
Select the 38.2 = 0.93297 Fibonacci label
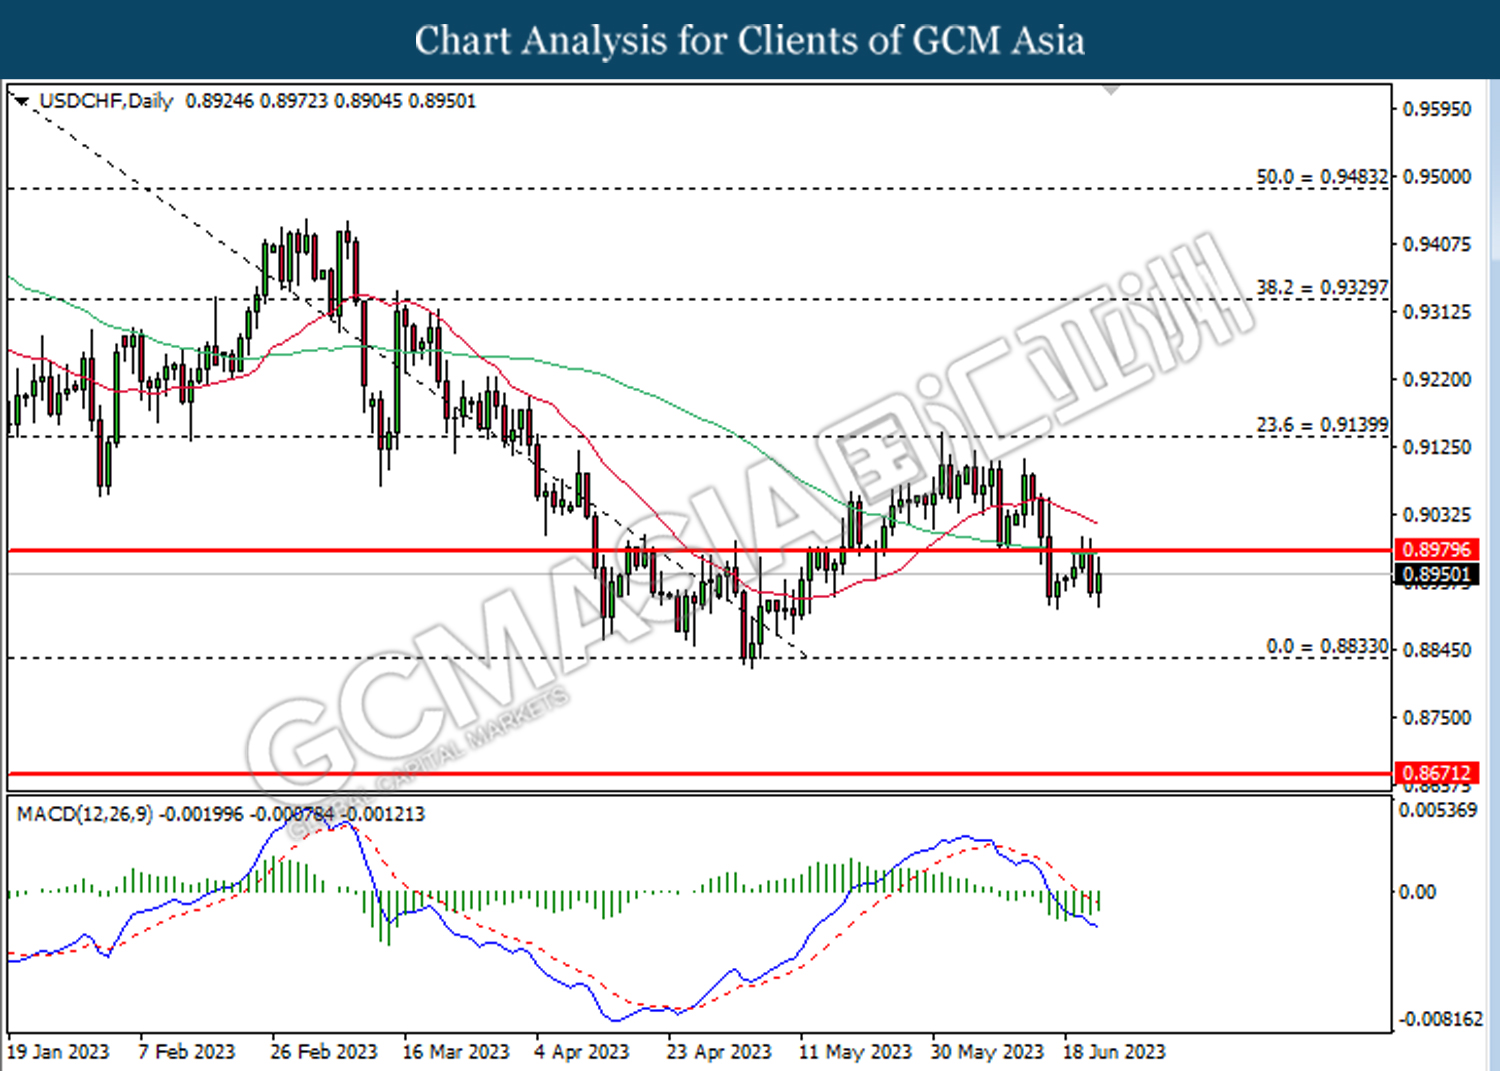tap(1322, 287)
